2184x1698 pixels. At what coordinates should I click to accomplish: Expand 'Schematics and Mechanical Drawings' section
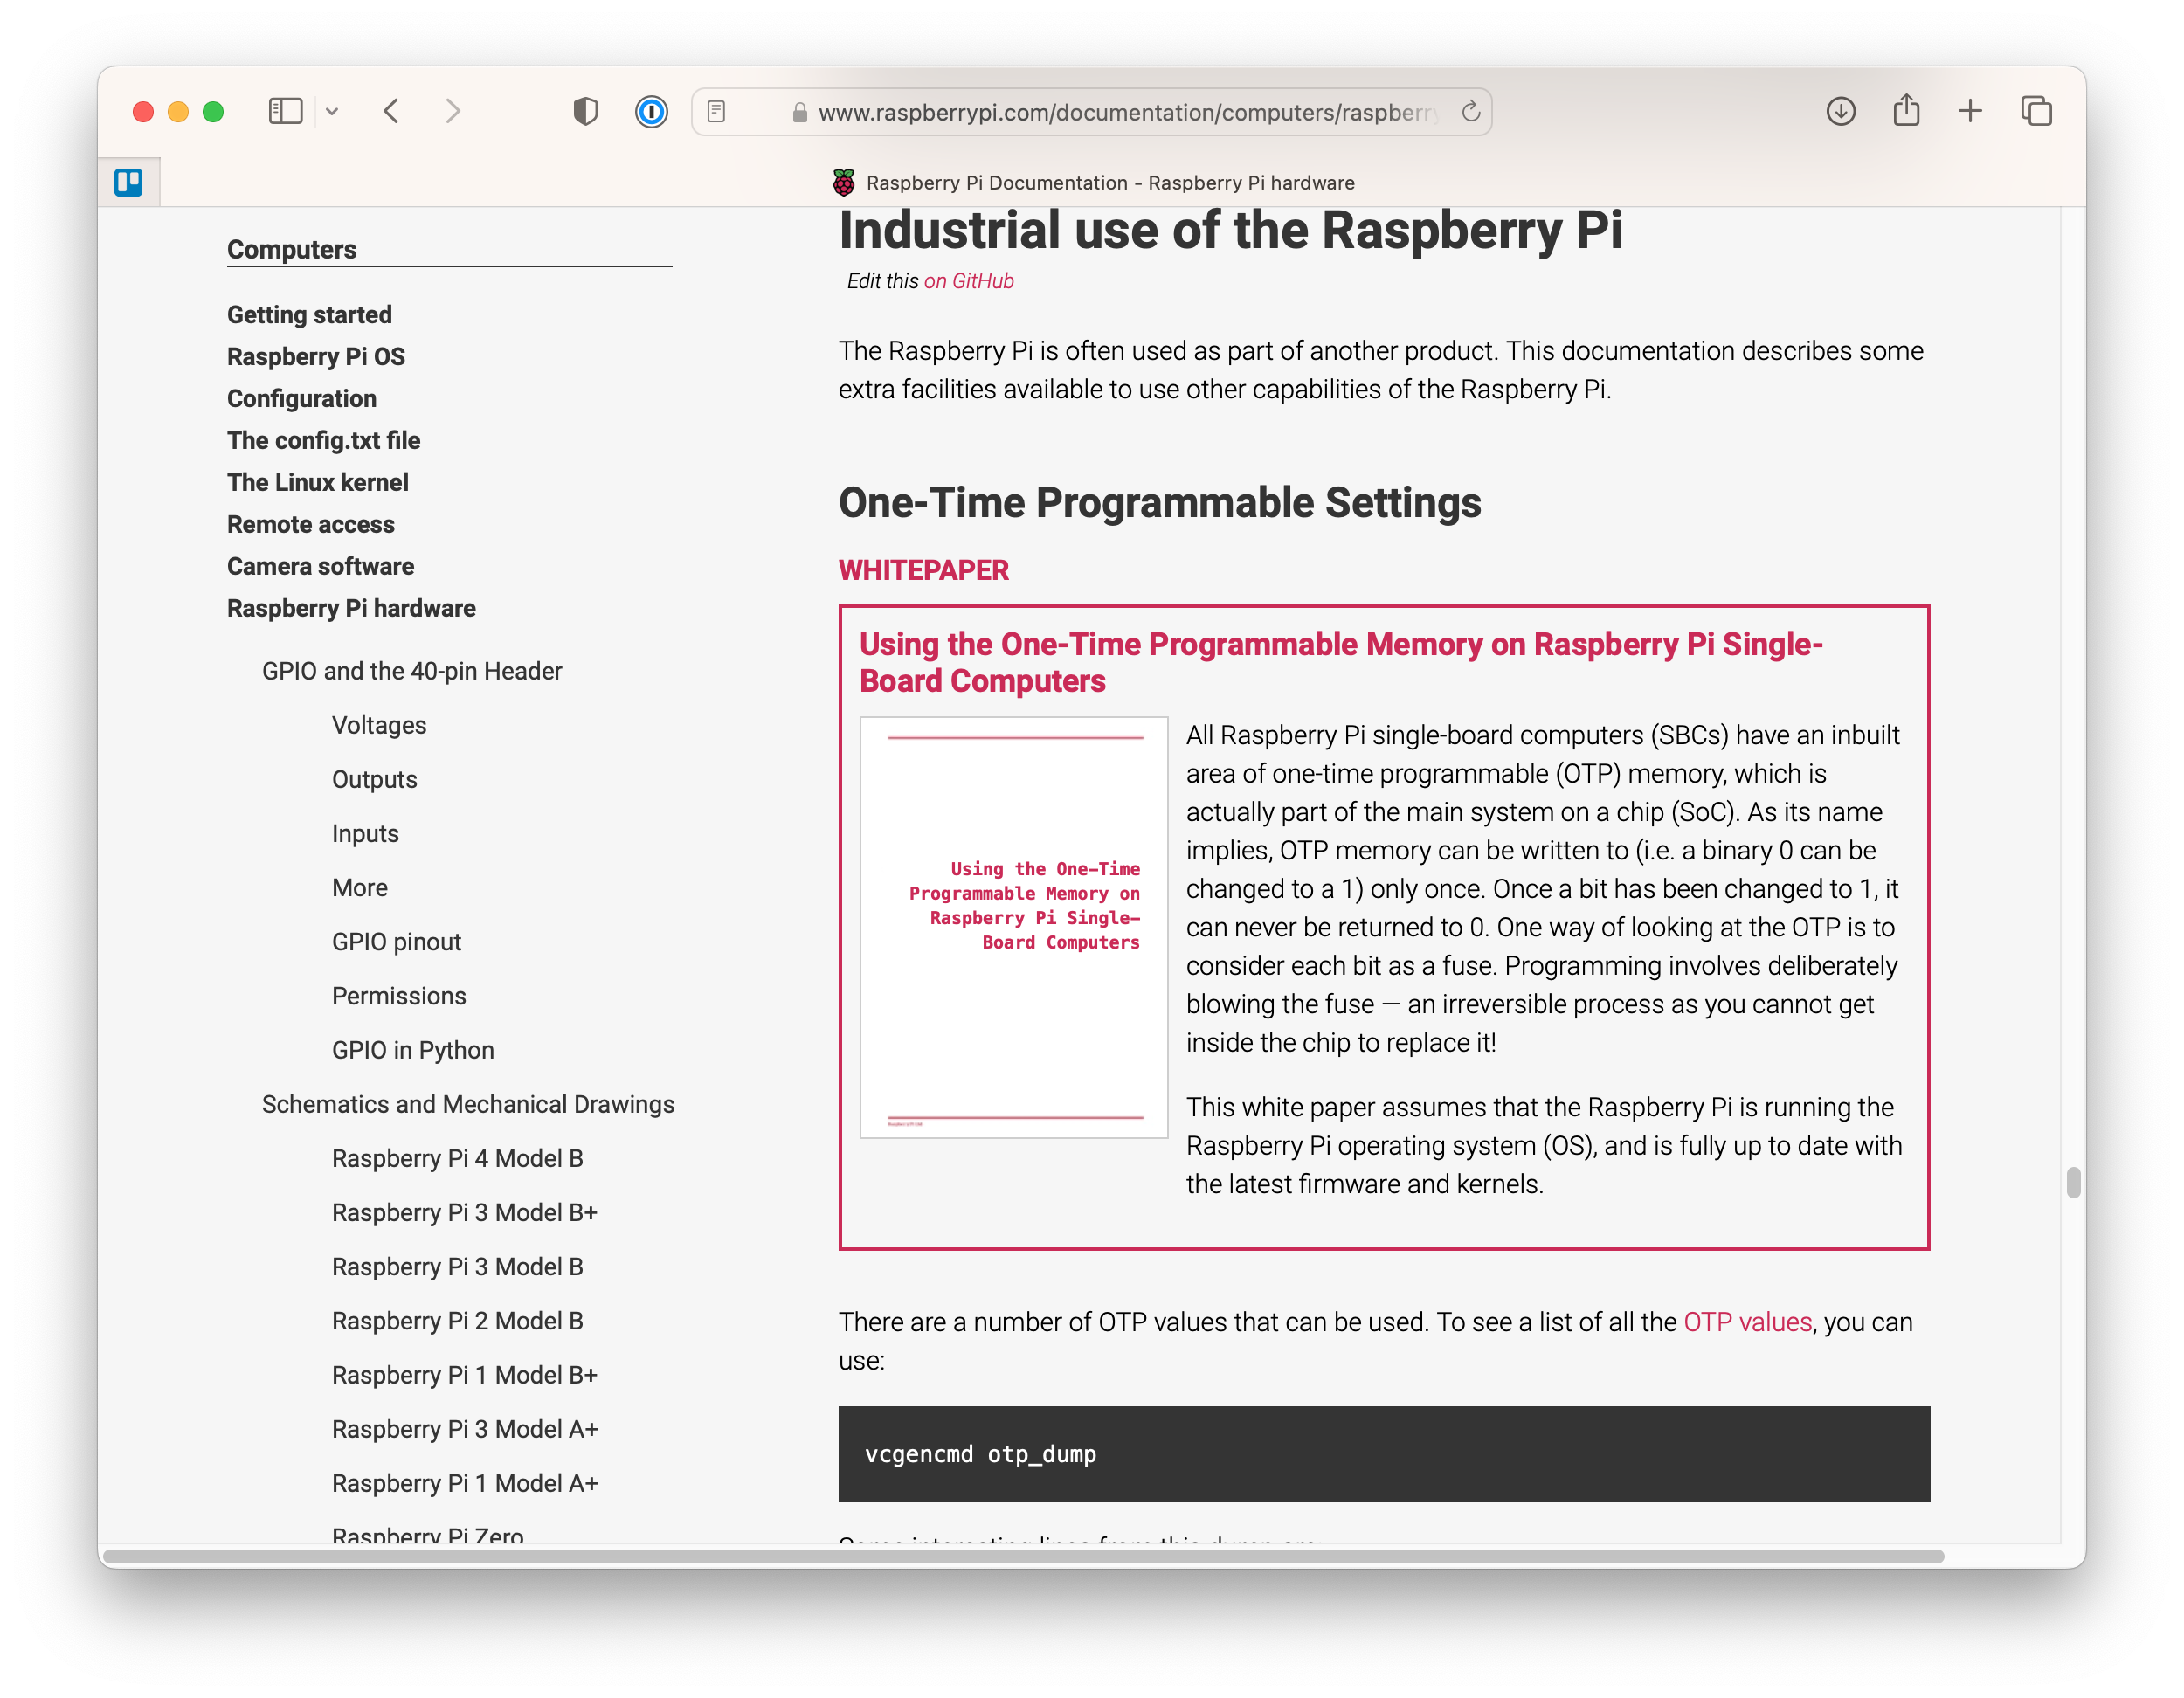click(467, 1104)
